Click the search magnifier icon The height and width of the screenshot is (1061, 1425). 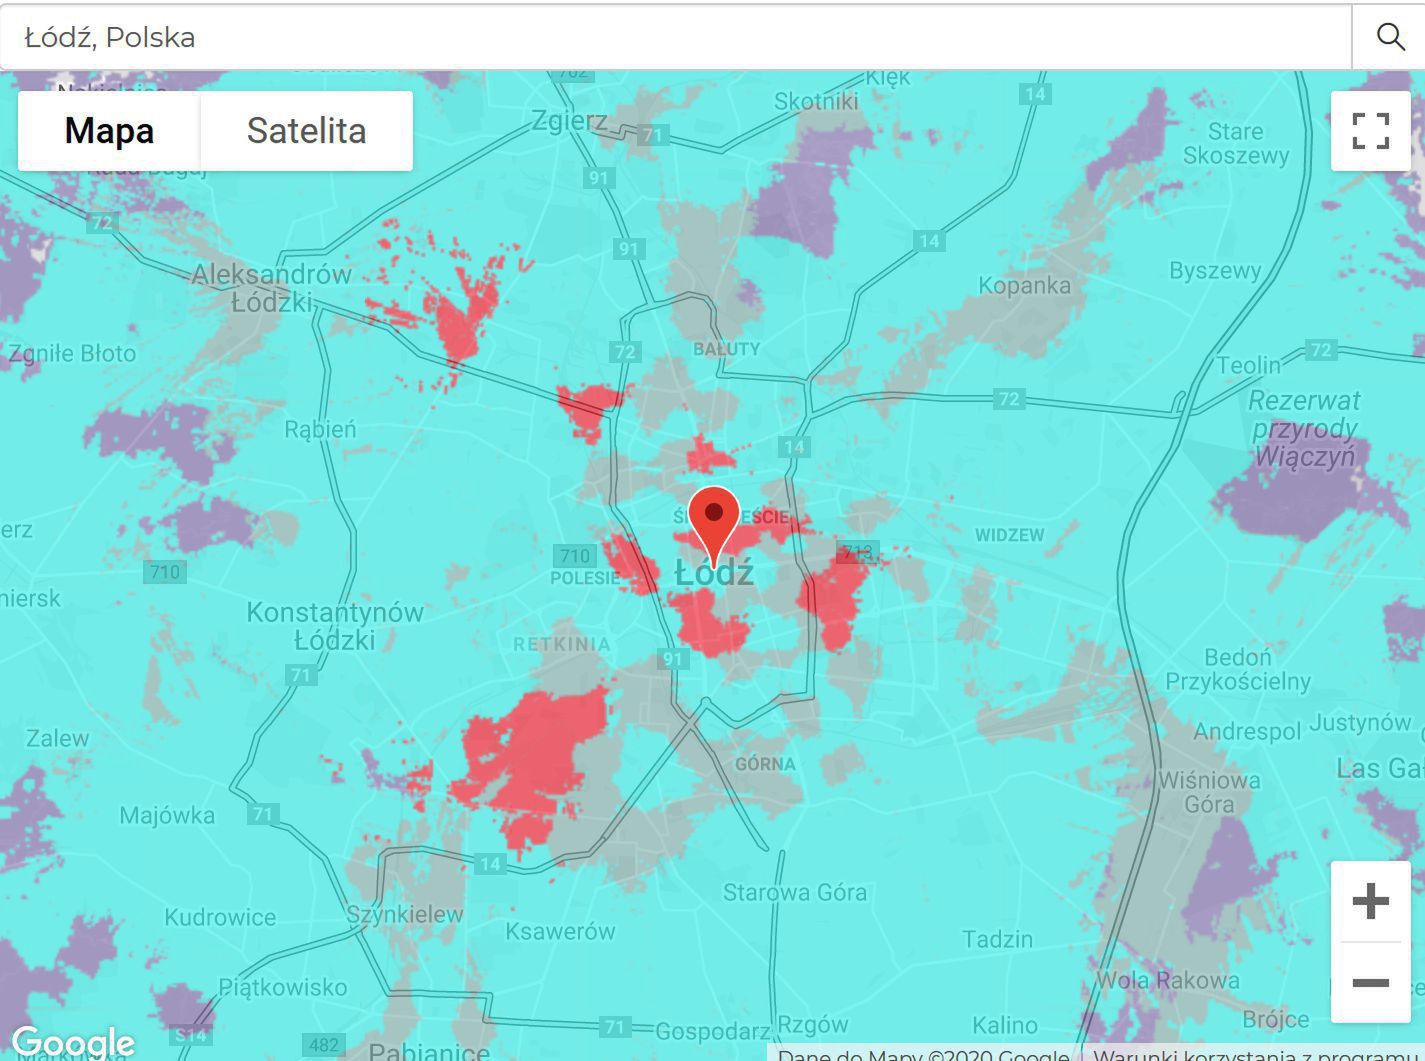1390,37
